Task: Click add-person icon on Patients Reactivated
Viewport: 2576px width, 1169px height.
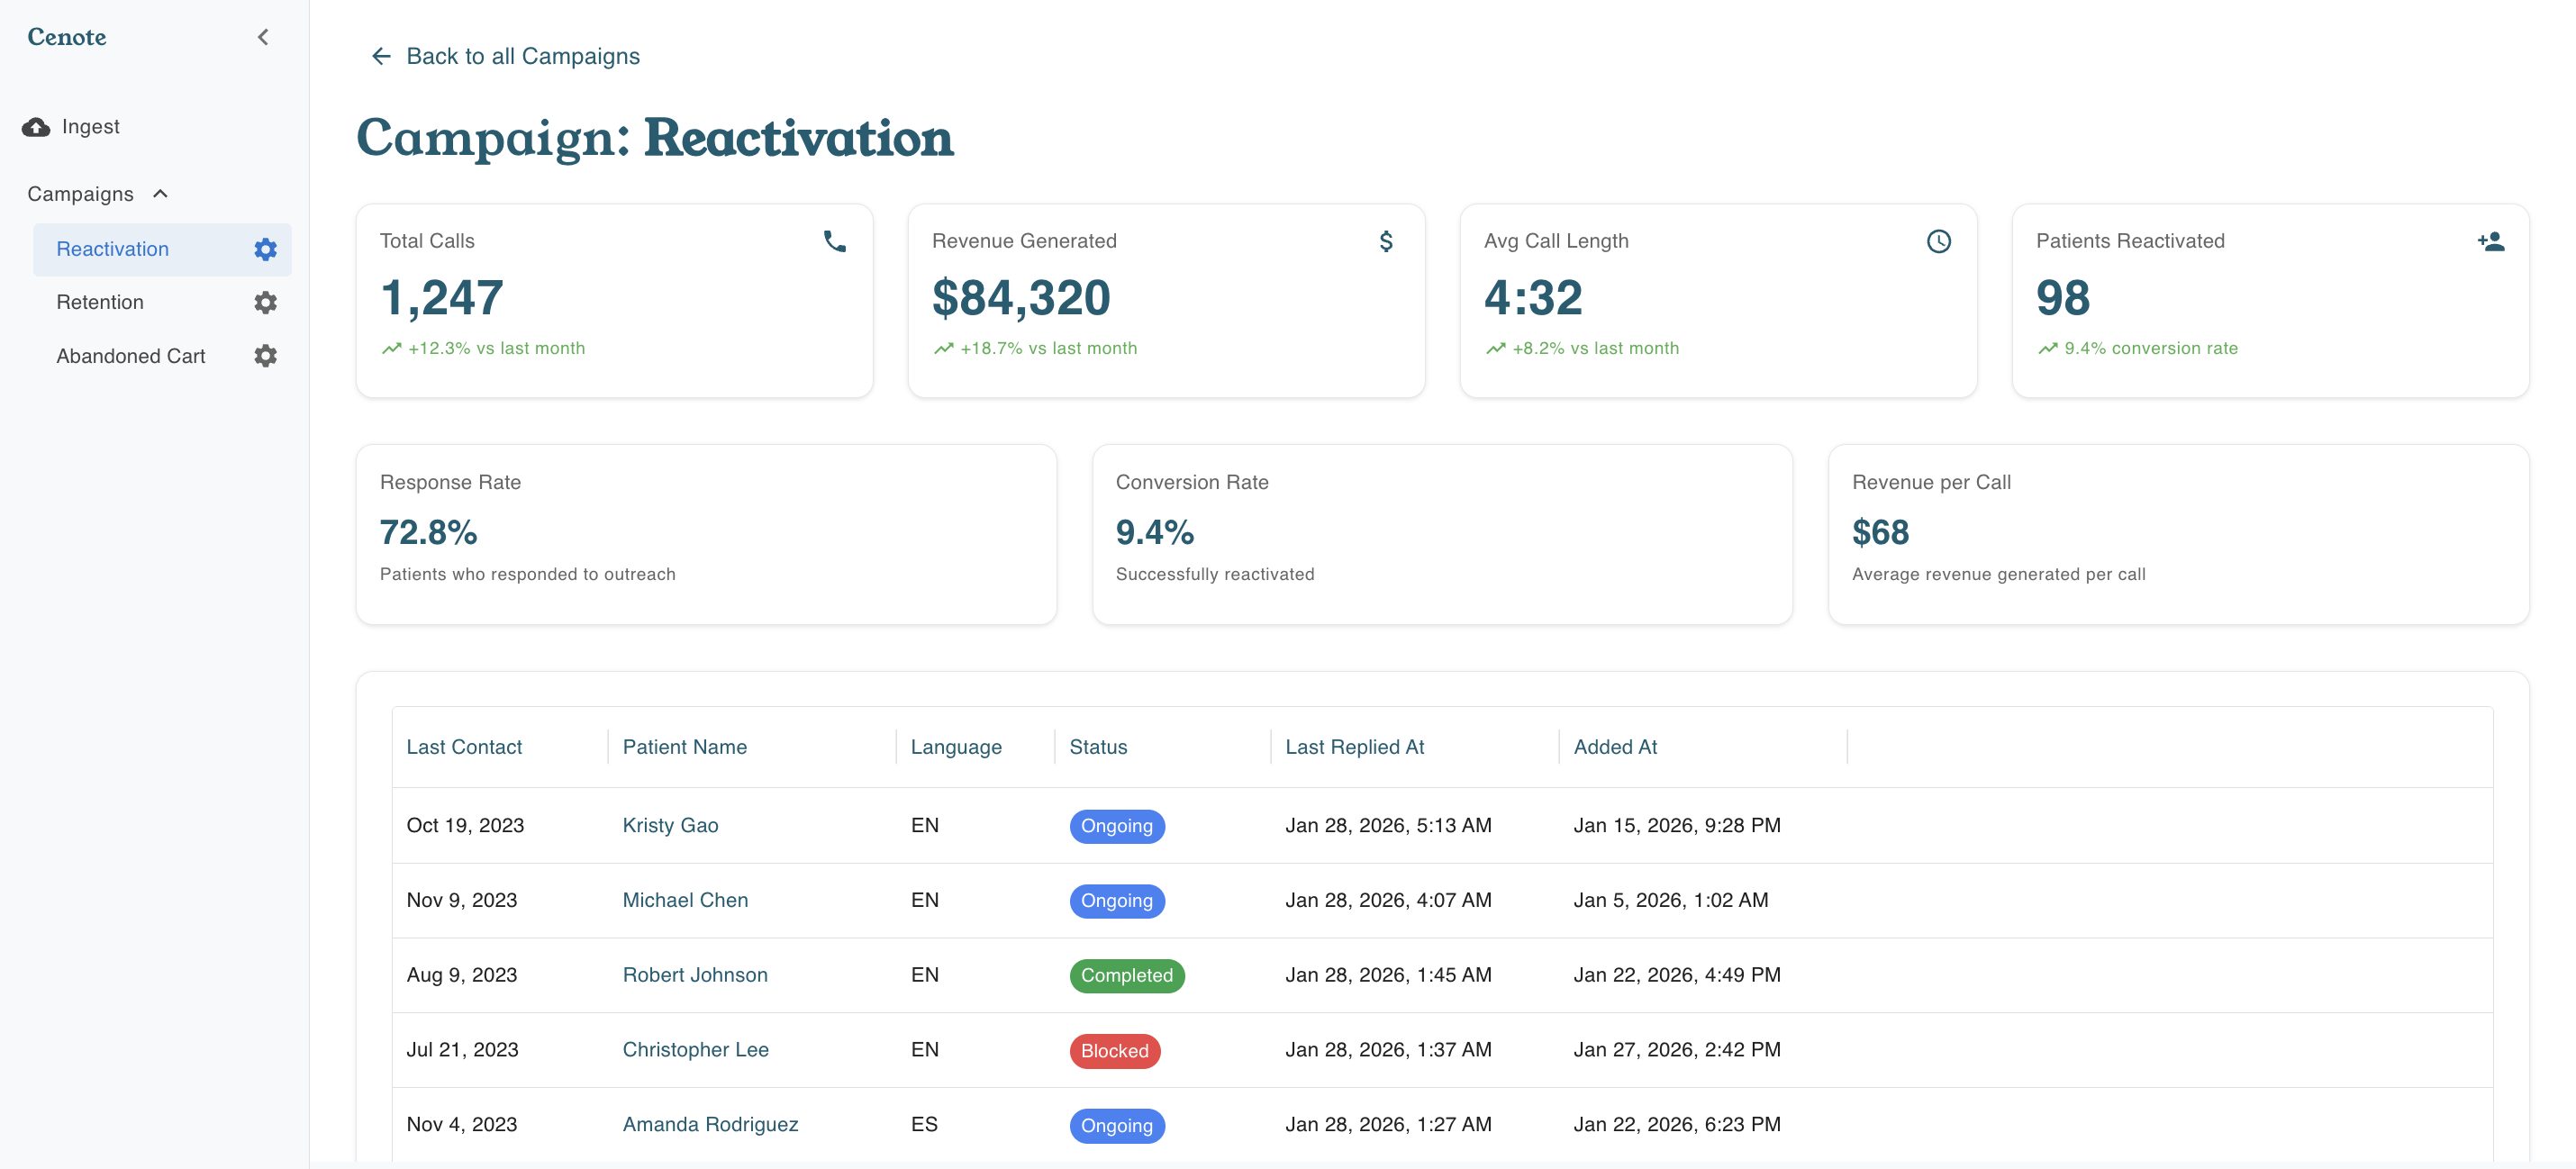Action: tap(2490, 241)
